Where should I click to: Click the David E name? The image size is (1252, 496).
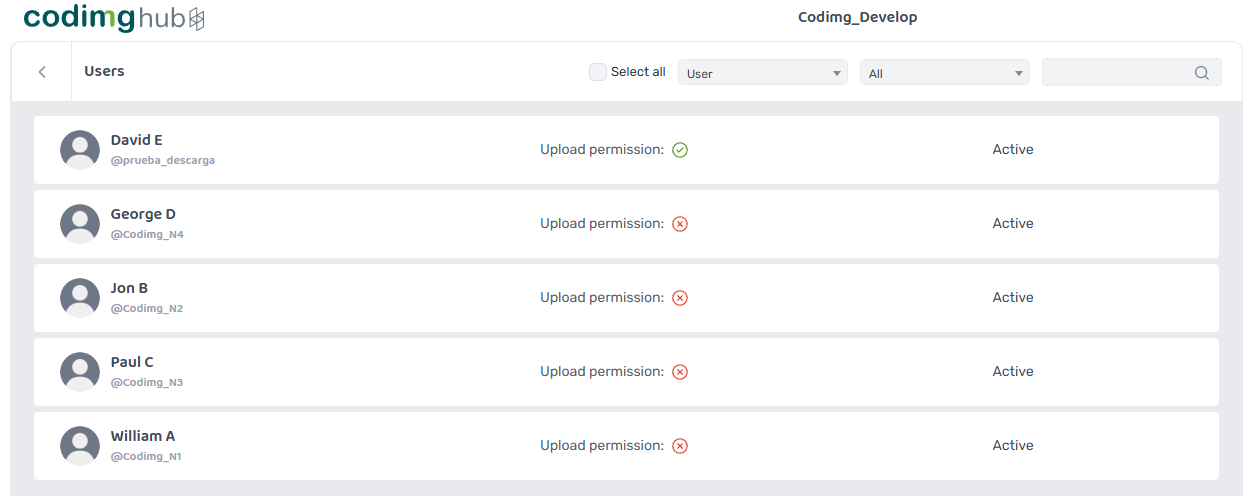coord(137,140)
